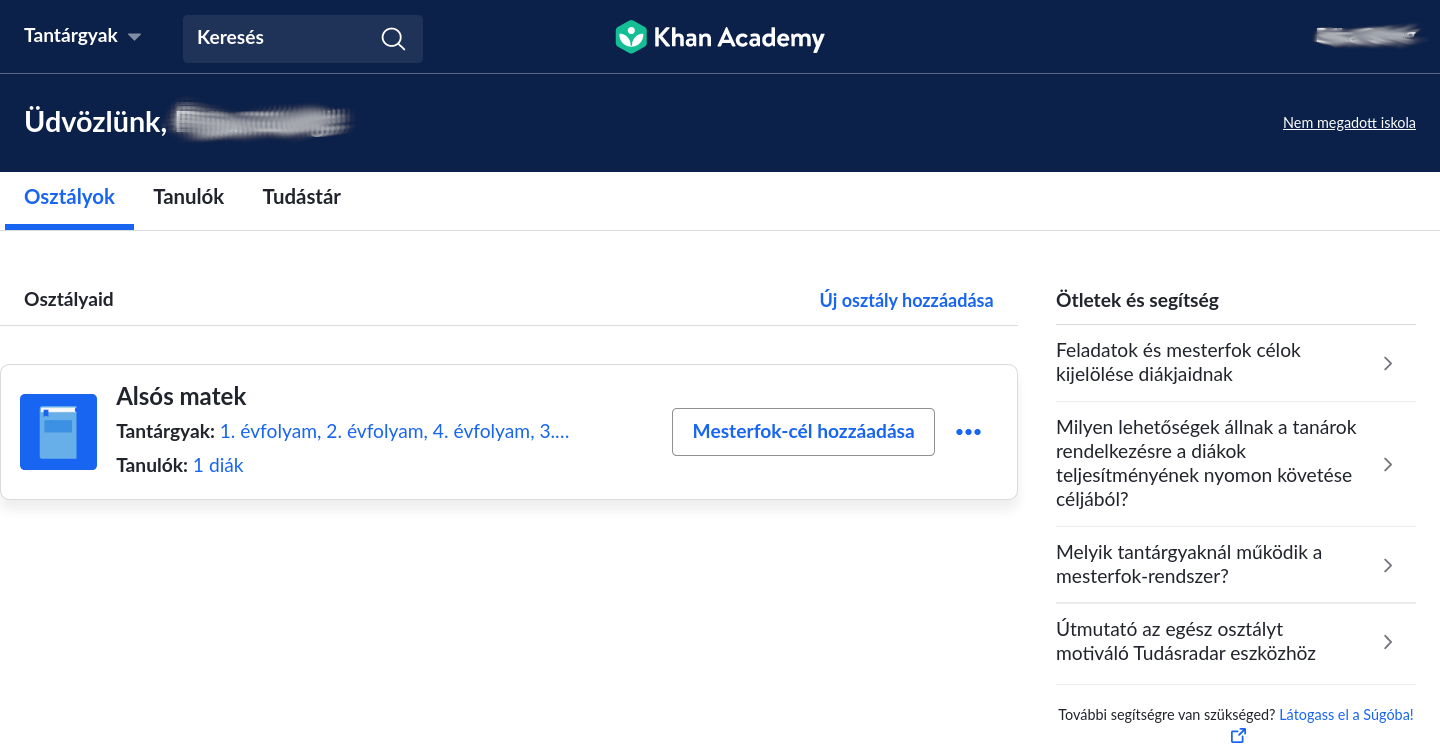Click Új osztály hozzáadása link
The width and height of the screenshot is (1440, 751).
coord(906,300)
